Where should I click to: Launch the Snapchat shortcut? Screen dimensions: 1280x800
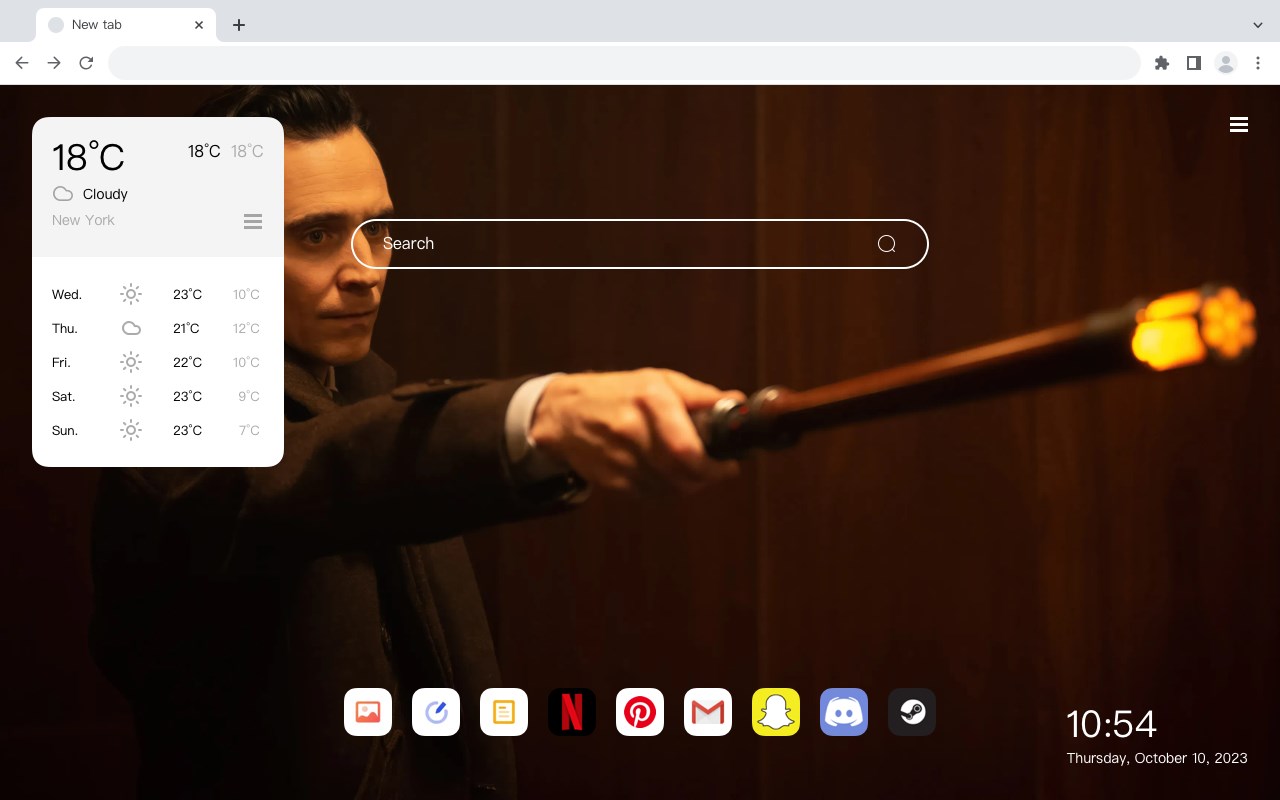click(x=776, y=712)
